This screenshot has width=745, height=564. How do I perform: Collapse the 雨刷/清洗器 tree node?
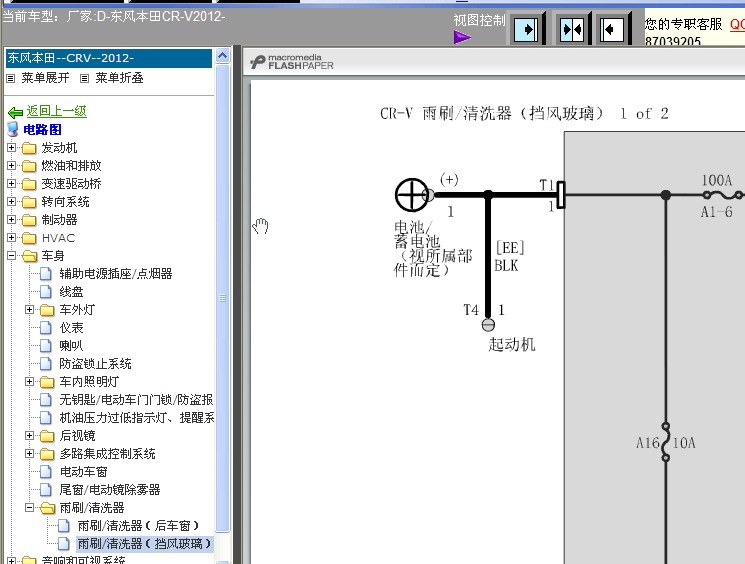[x=29, y=507]
